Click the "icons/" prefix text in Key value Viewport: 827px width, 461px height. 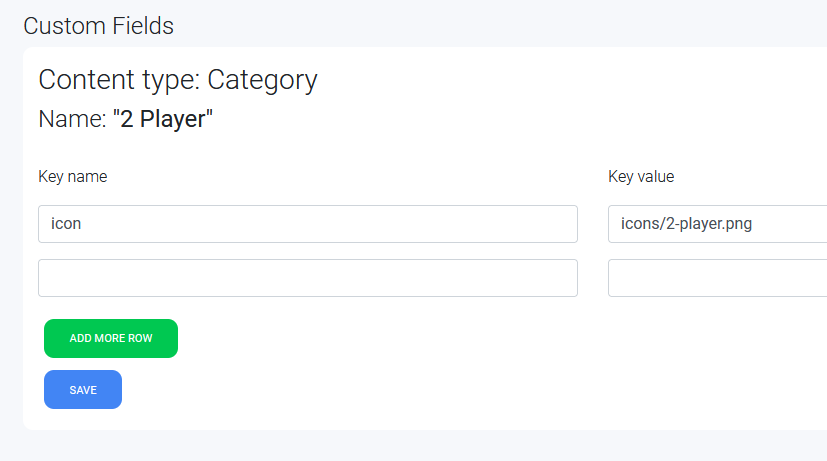(x=643, y=224)
